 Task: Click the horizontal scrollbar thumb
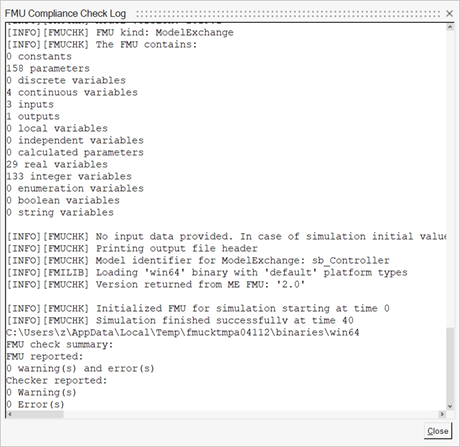click(38, 414)
